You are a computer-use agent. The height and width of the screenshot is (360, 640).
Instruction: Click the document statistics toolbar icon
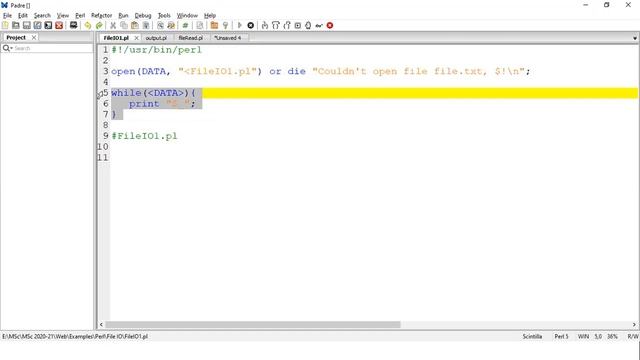[x=200, y=25]
